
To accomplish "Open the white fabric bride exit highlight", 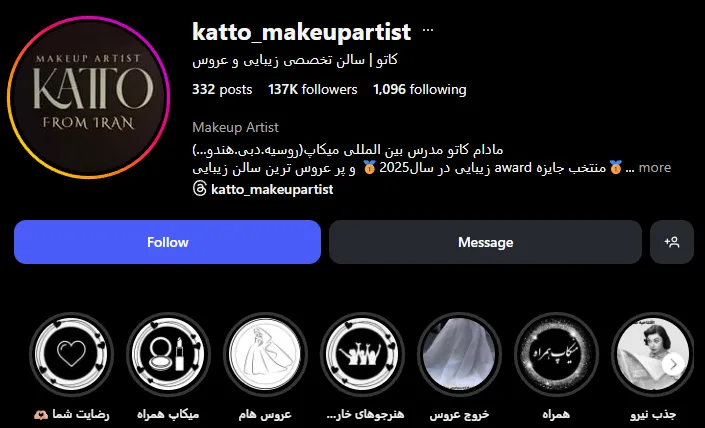I will click(459, 354).
